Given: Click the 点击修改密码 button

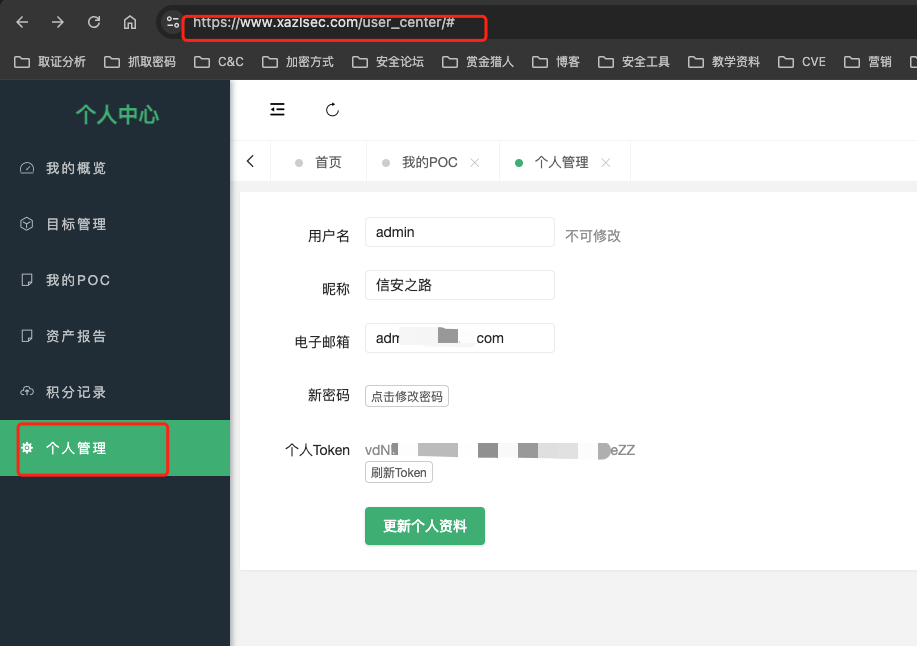Looking at the screenshot, I should (407, 396).
